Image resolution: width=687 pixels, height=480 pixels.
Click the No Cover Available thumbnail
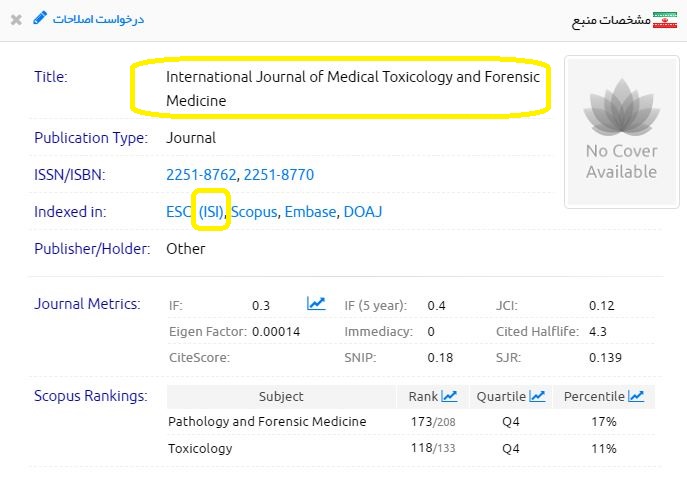click(x=621, y=132)
